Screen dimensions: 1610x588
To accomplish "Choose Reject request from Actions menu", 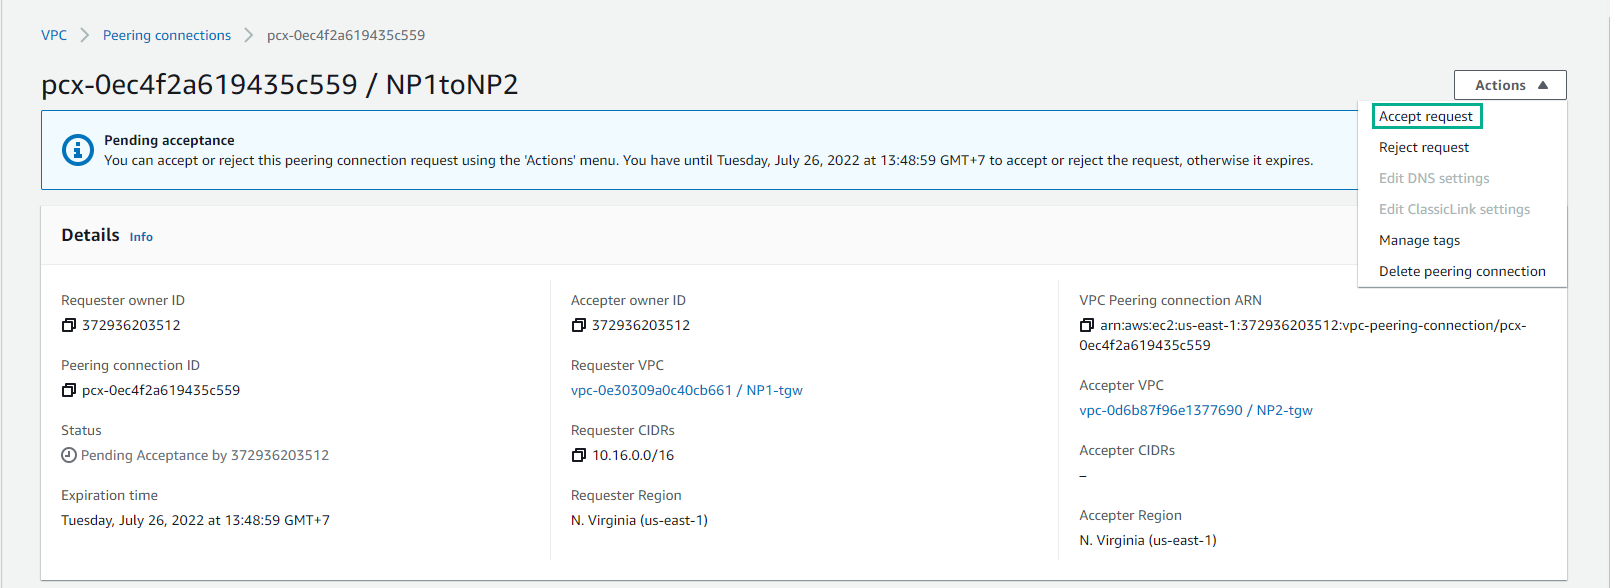I will [1424, 147].
